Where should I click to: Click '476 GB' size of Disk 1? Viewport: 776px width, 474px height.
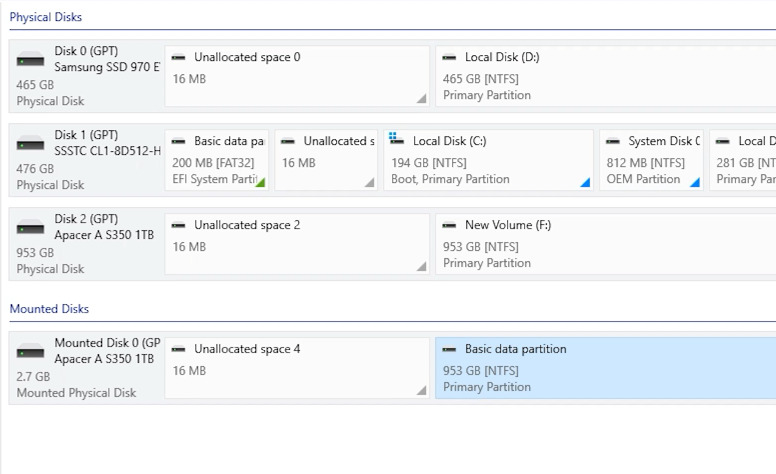(x=35, y=169)
